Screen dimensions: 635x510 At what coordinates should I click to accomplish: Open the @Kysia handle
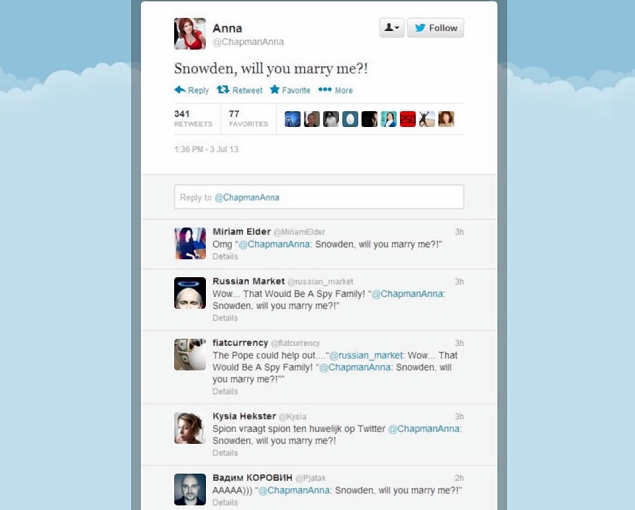point(292,416)
